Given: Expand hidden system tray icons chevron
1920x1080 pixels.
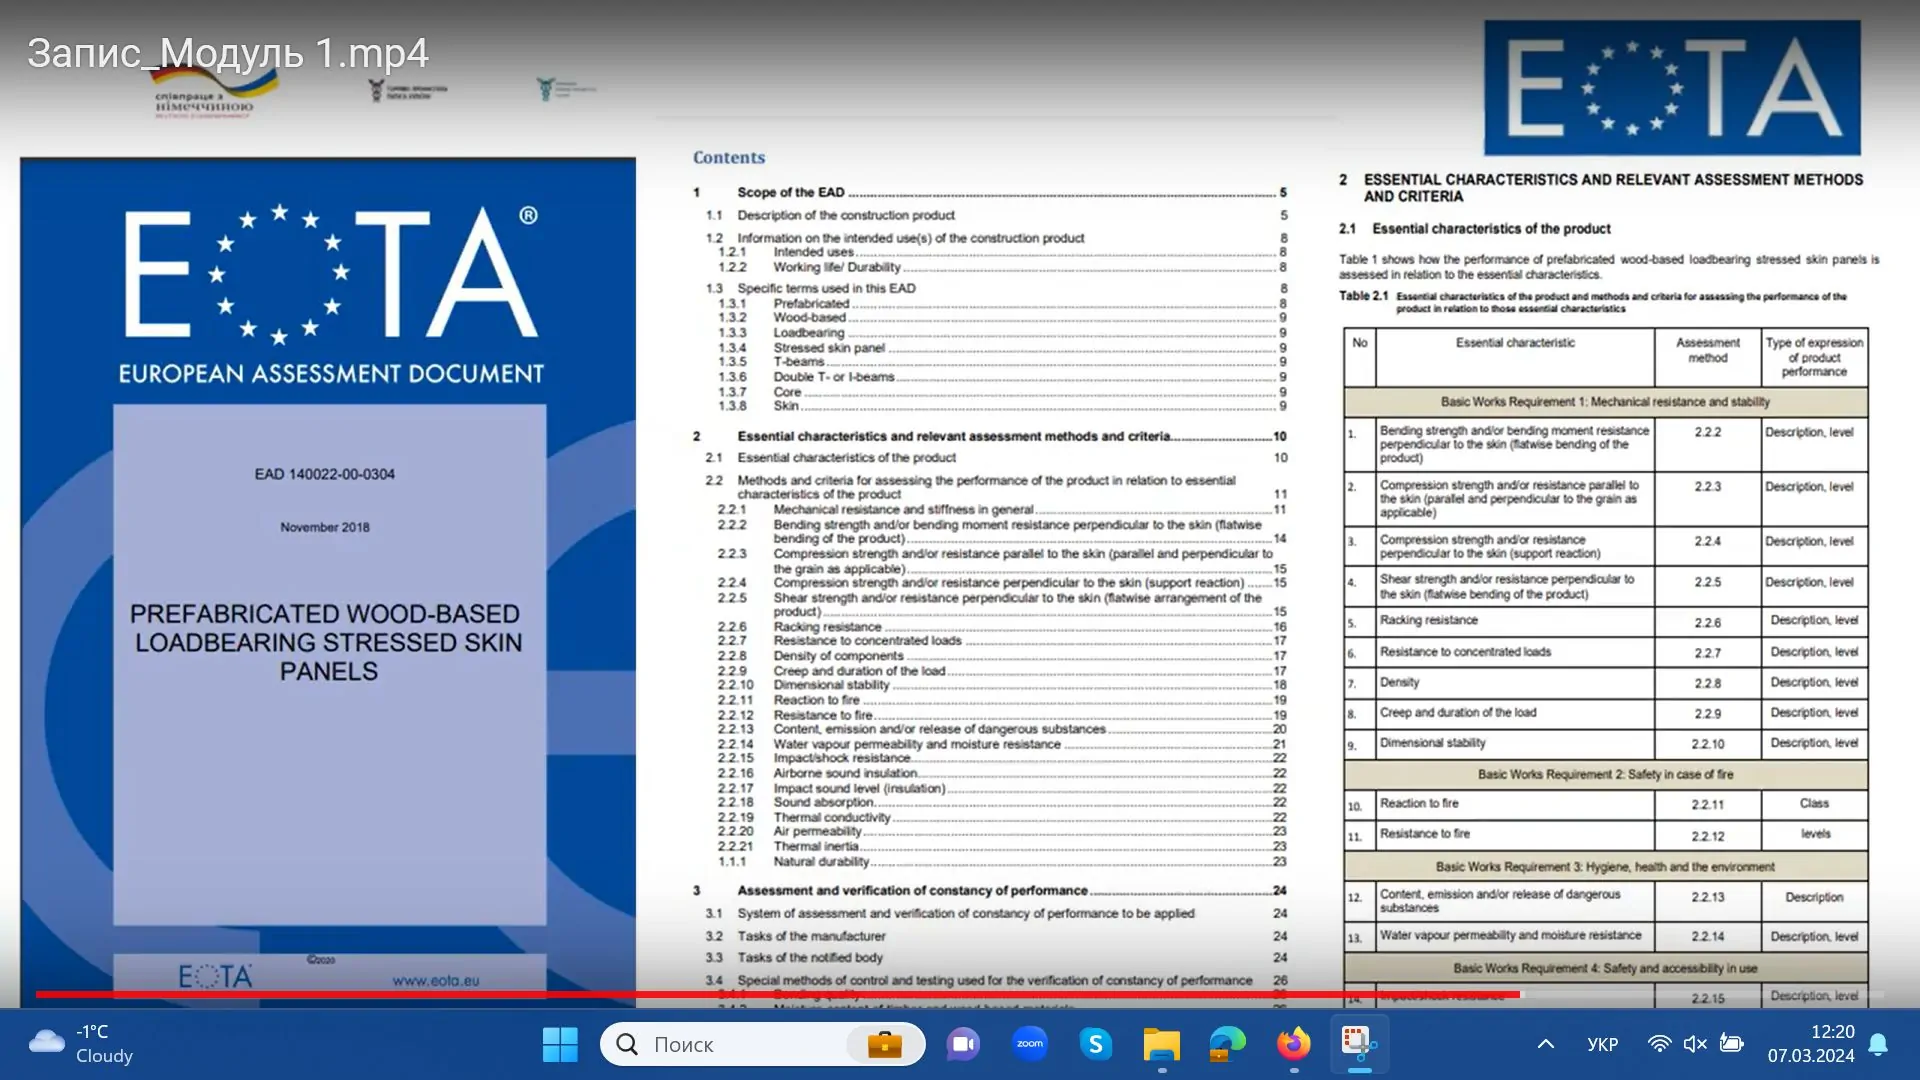Looking at the screenshot, I should [x=1545, y=1044].
